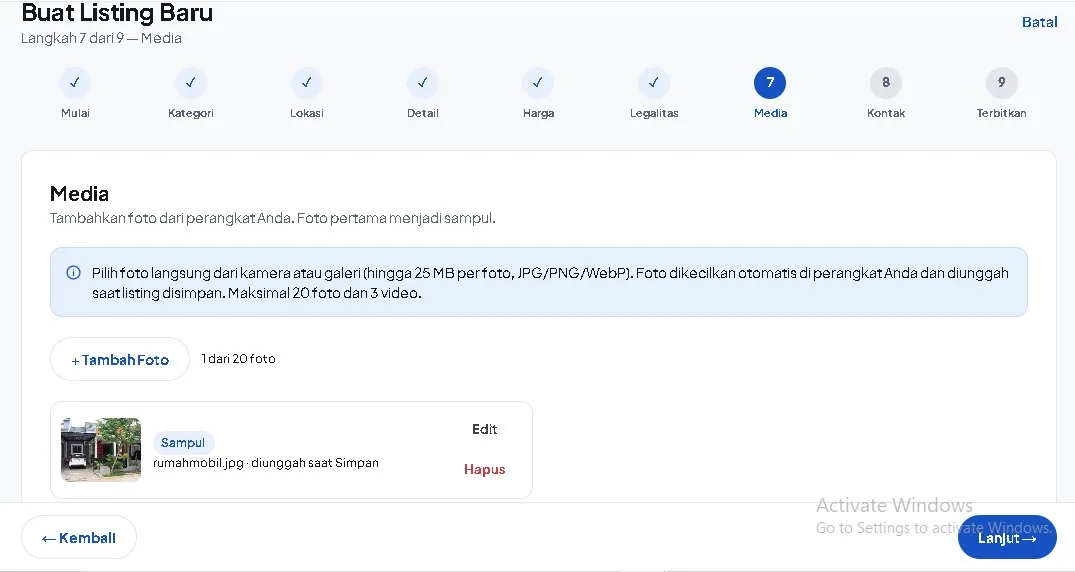Click the Terbitkan step label
Screen dimensions: 1075x572
click(x=1002, y=113)
